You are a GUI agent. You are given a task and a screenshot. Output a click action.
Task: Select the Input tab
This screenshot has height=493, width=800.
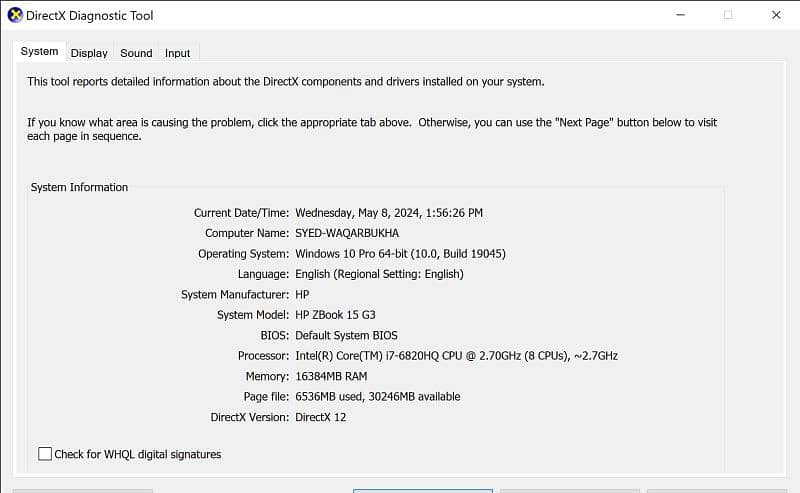[178, 53]
